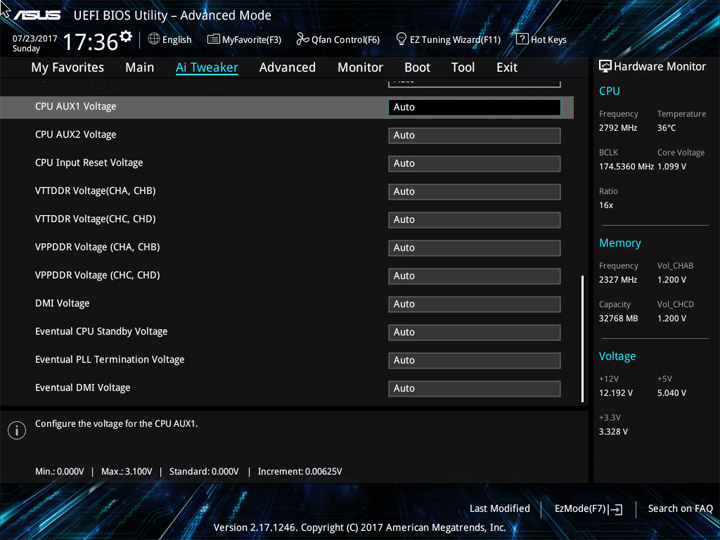
Task: Select the DMI Voltage label
Action: [x=62, y=304]
